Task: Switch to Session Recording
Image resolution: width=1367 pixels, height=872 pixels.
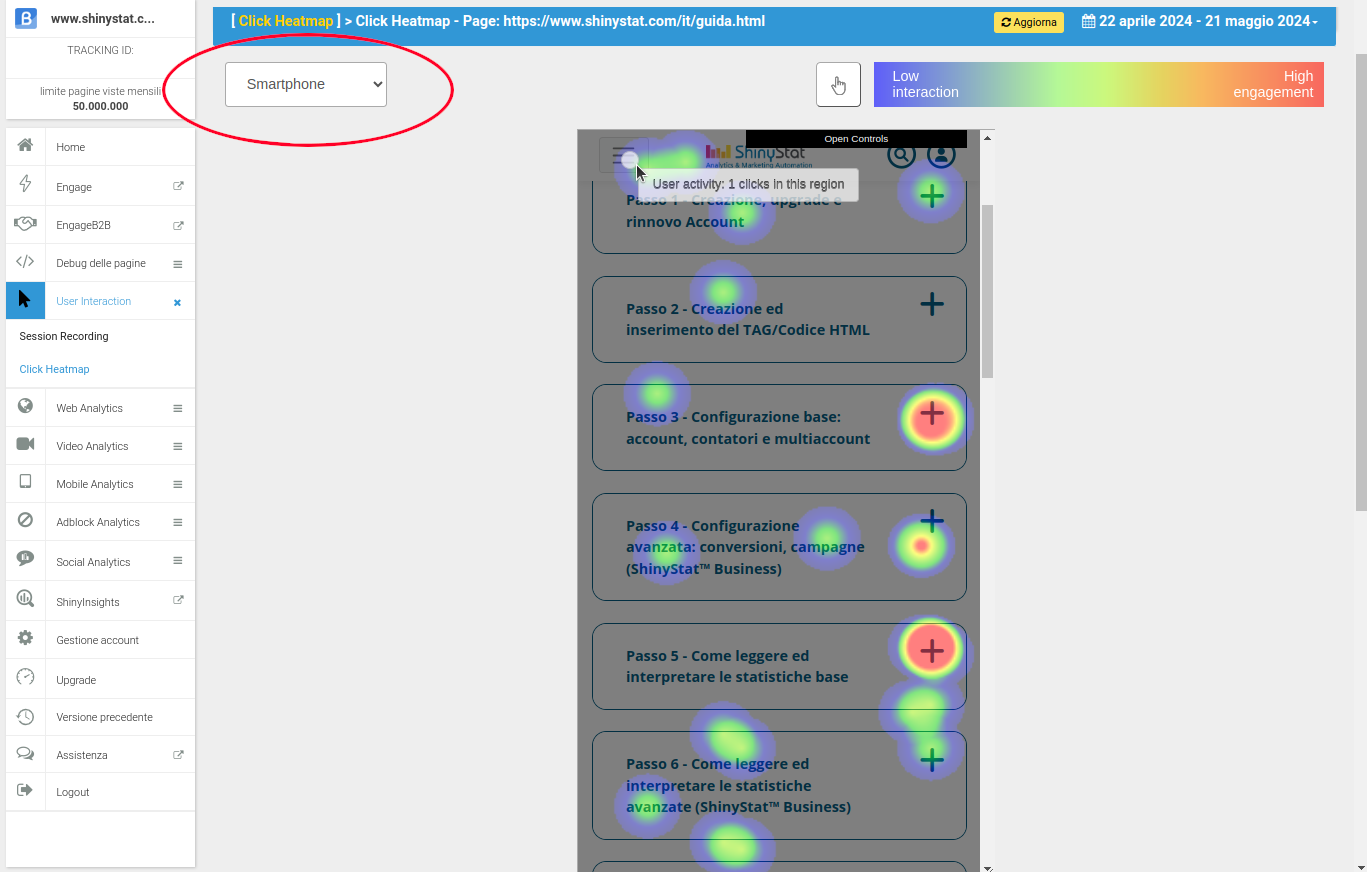Action: point(62,336)
